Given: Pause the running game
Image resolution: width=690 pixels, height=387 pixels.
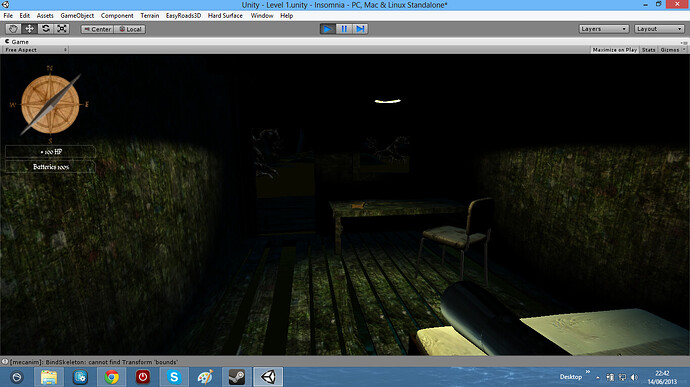Looking at the screenshot, I should (344, 29).
